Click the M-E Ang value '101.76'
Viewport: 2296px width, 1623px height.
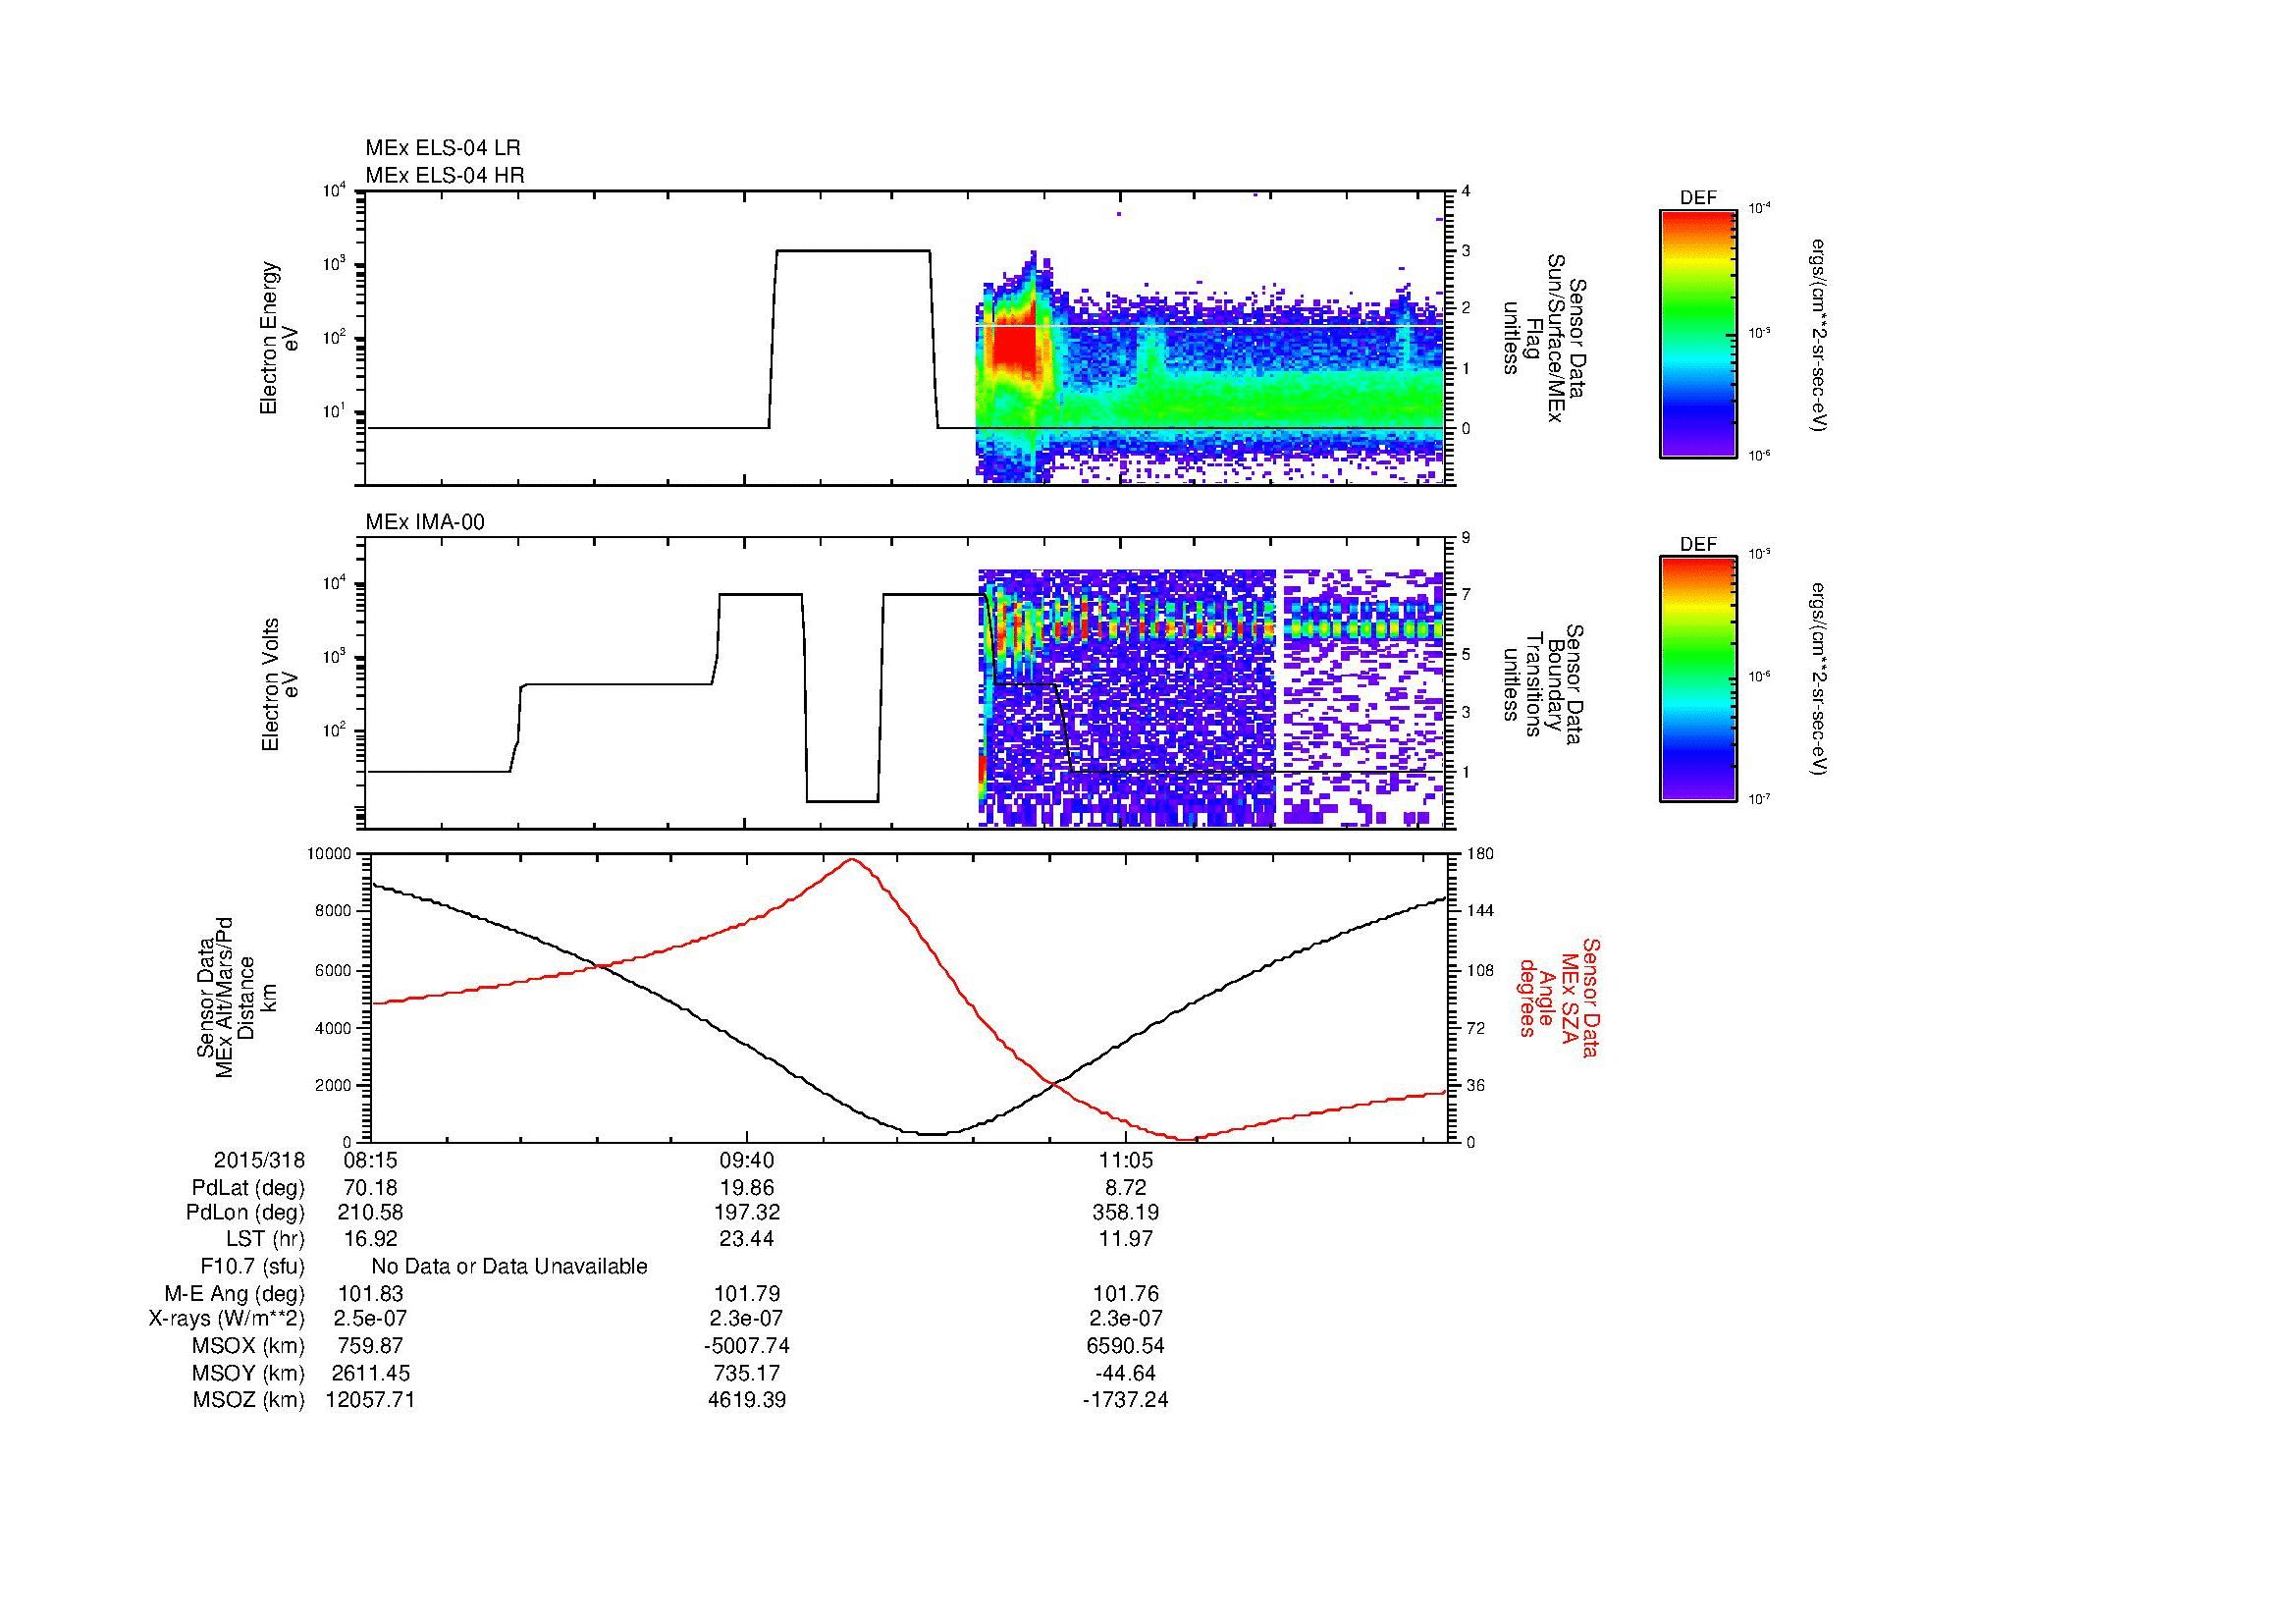click(x=1125, y=1294)
